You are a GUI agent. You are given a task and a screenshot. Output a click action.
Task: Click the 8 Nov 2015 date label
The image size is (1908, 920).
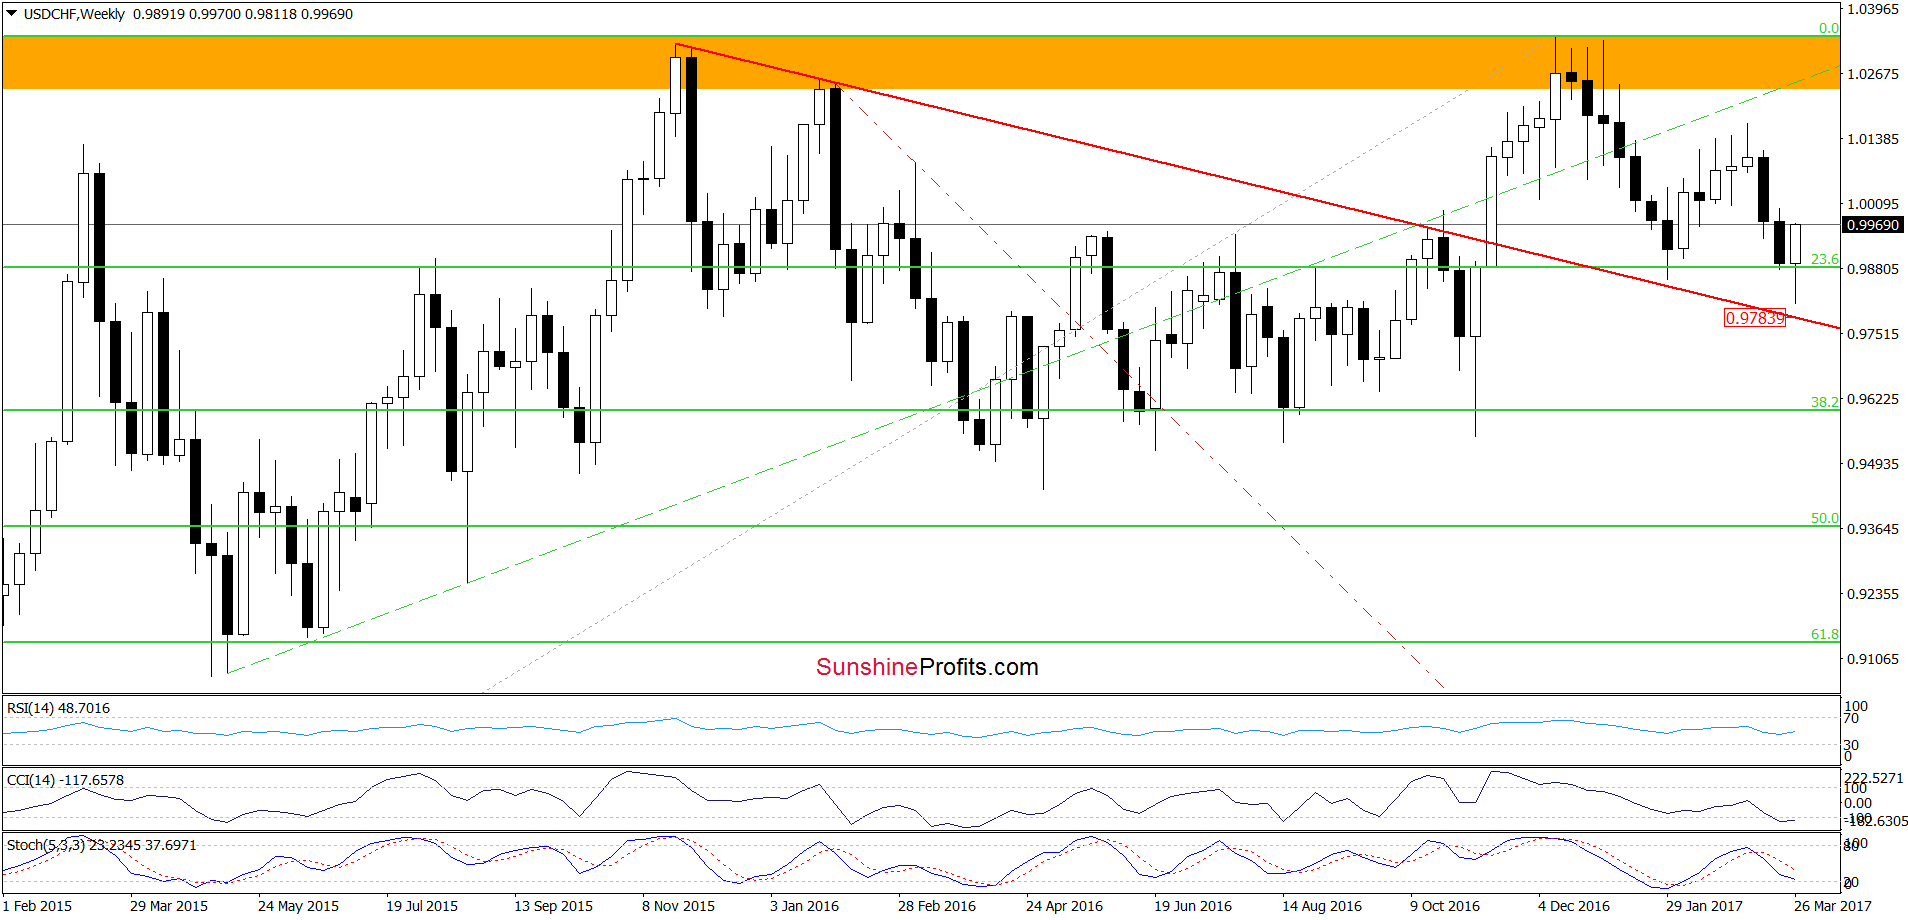678,906
